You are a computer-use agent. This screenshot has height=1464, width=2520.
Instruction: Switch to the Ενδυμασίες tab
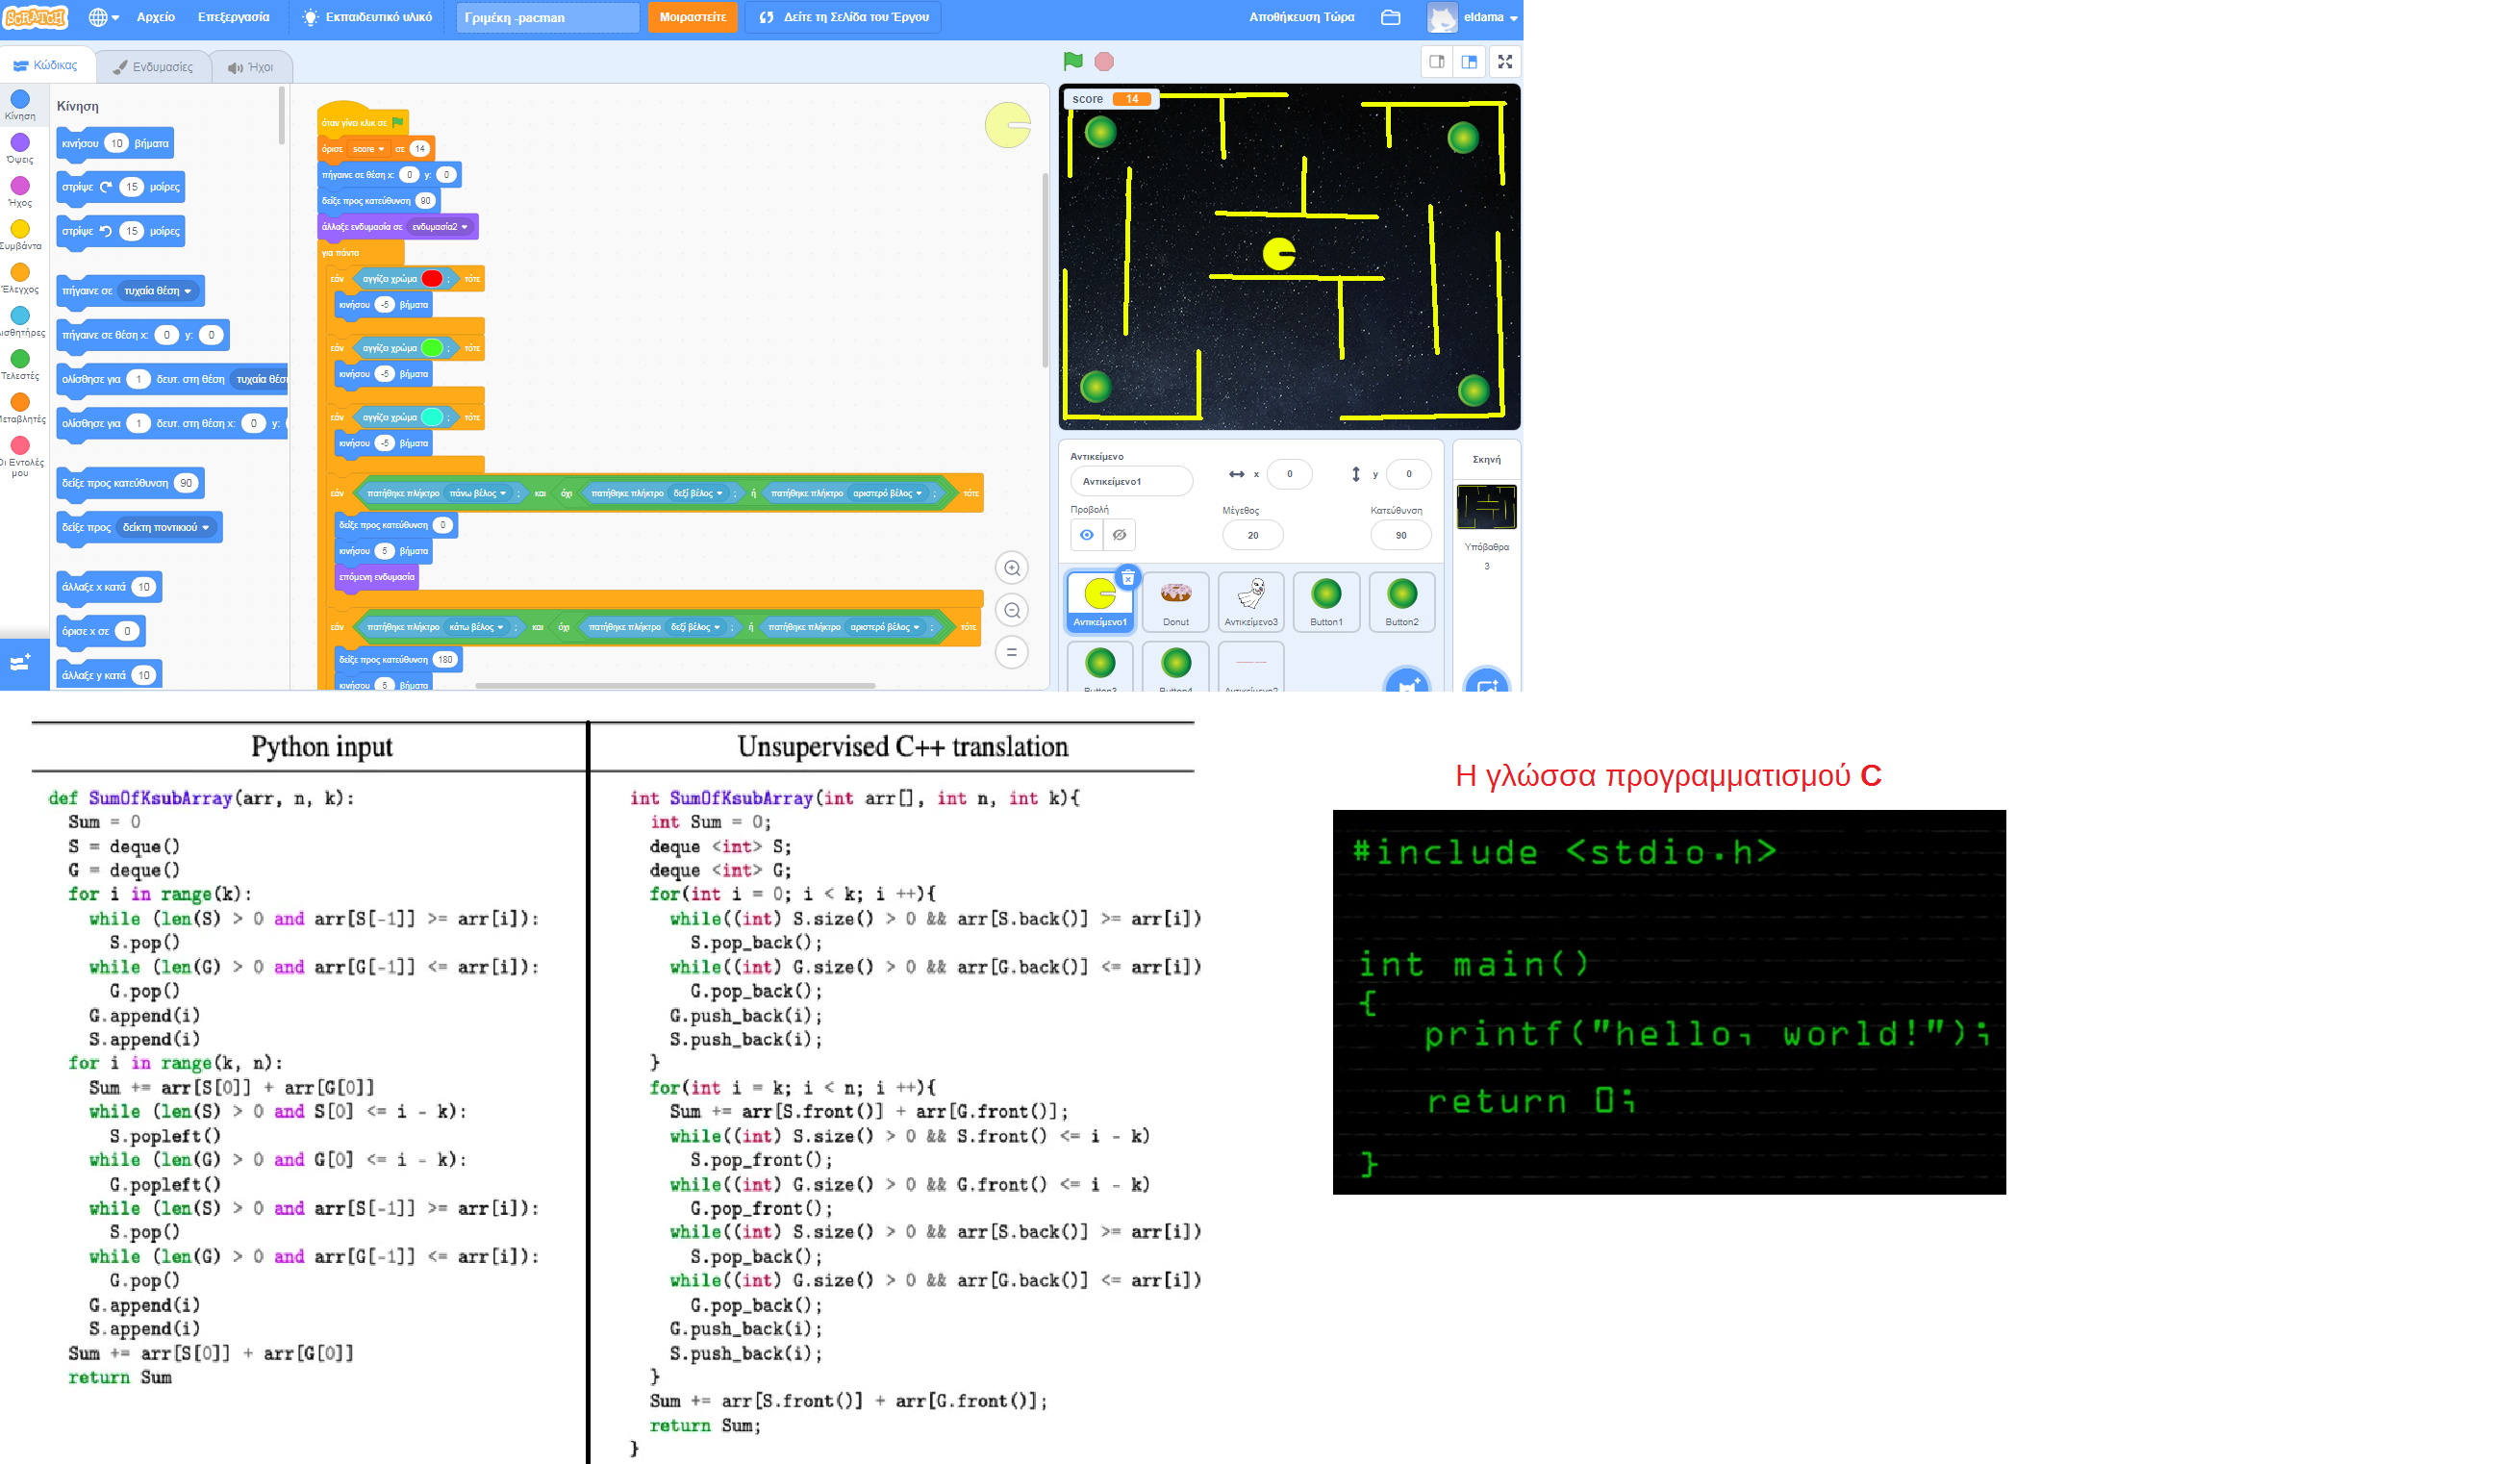(x=153, y=67)
